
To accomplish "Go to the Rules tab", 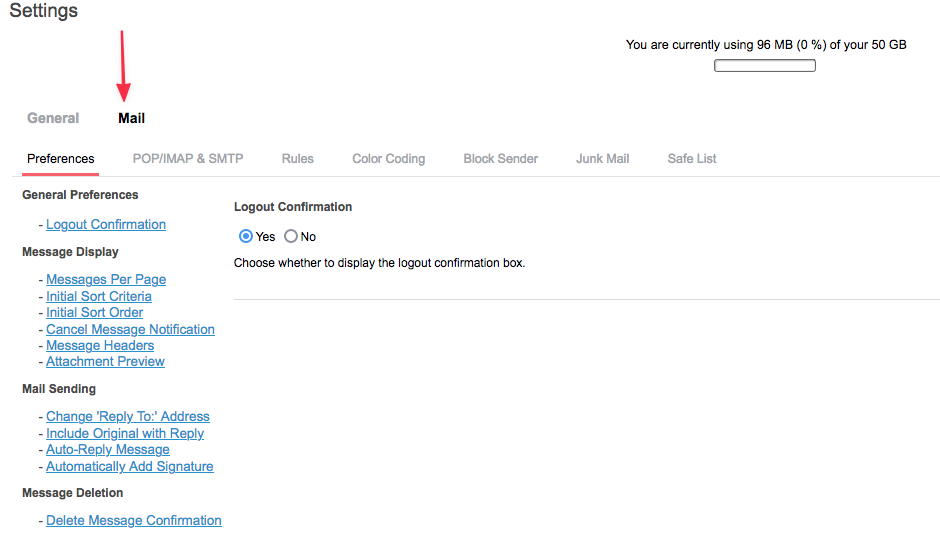I will [297, 159].
